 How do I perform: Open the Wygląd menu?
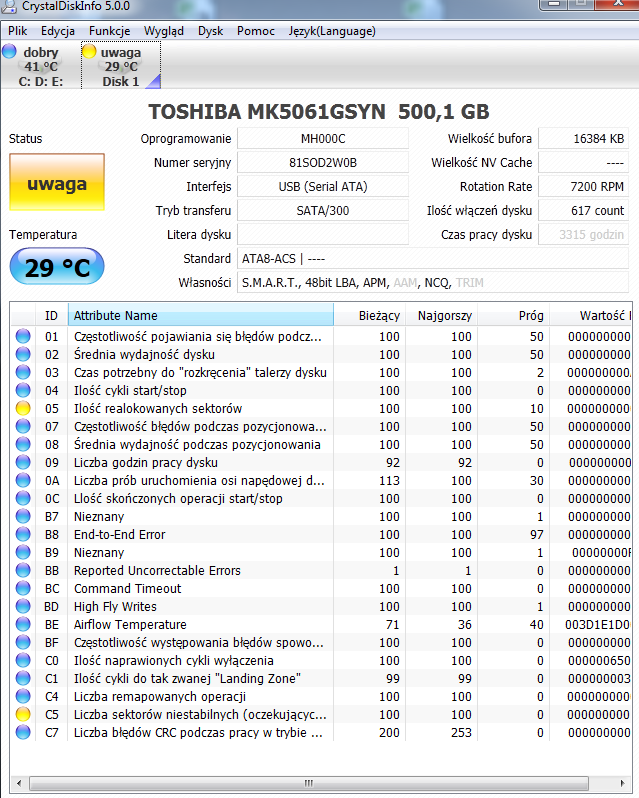163,31
